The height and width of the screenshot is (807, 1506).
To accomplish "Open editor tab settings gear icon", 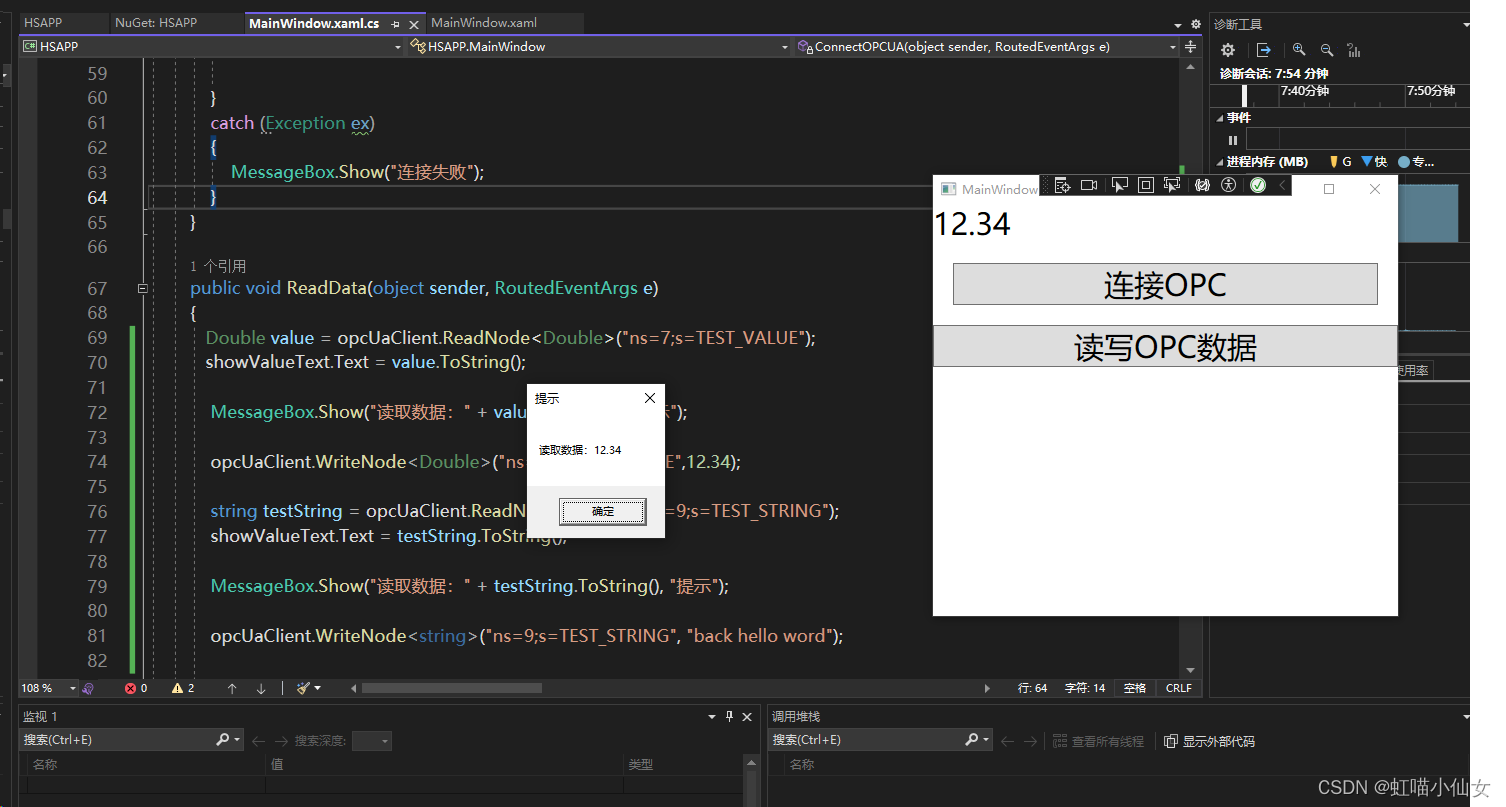I will [x=1196, y=24].
